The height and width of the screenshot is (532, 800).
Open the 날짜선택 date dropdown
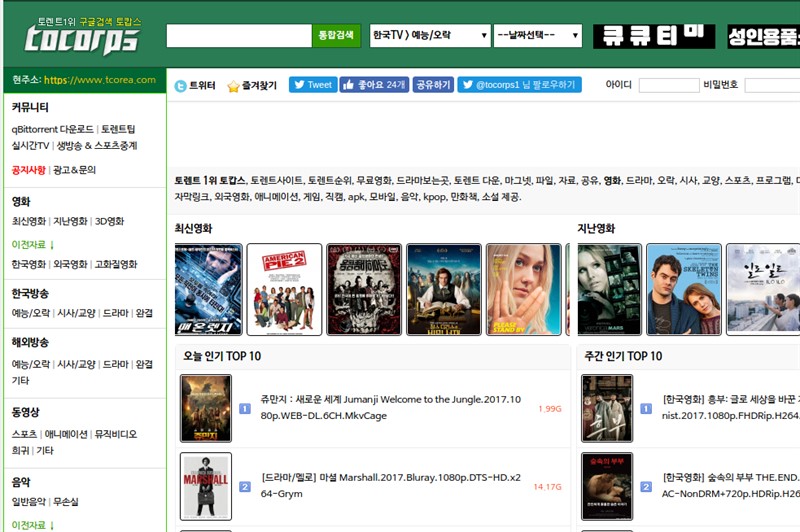pos(538,36)
